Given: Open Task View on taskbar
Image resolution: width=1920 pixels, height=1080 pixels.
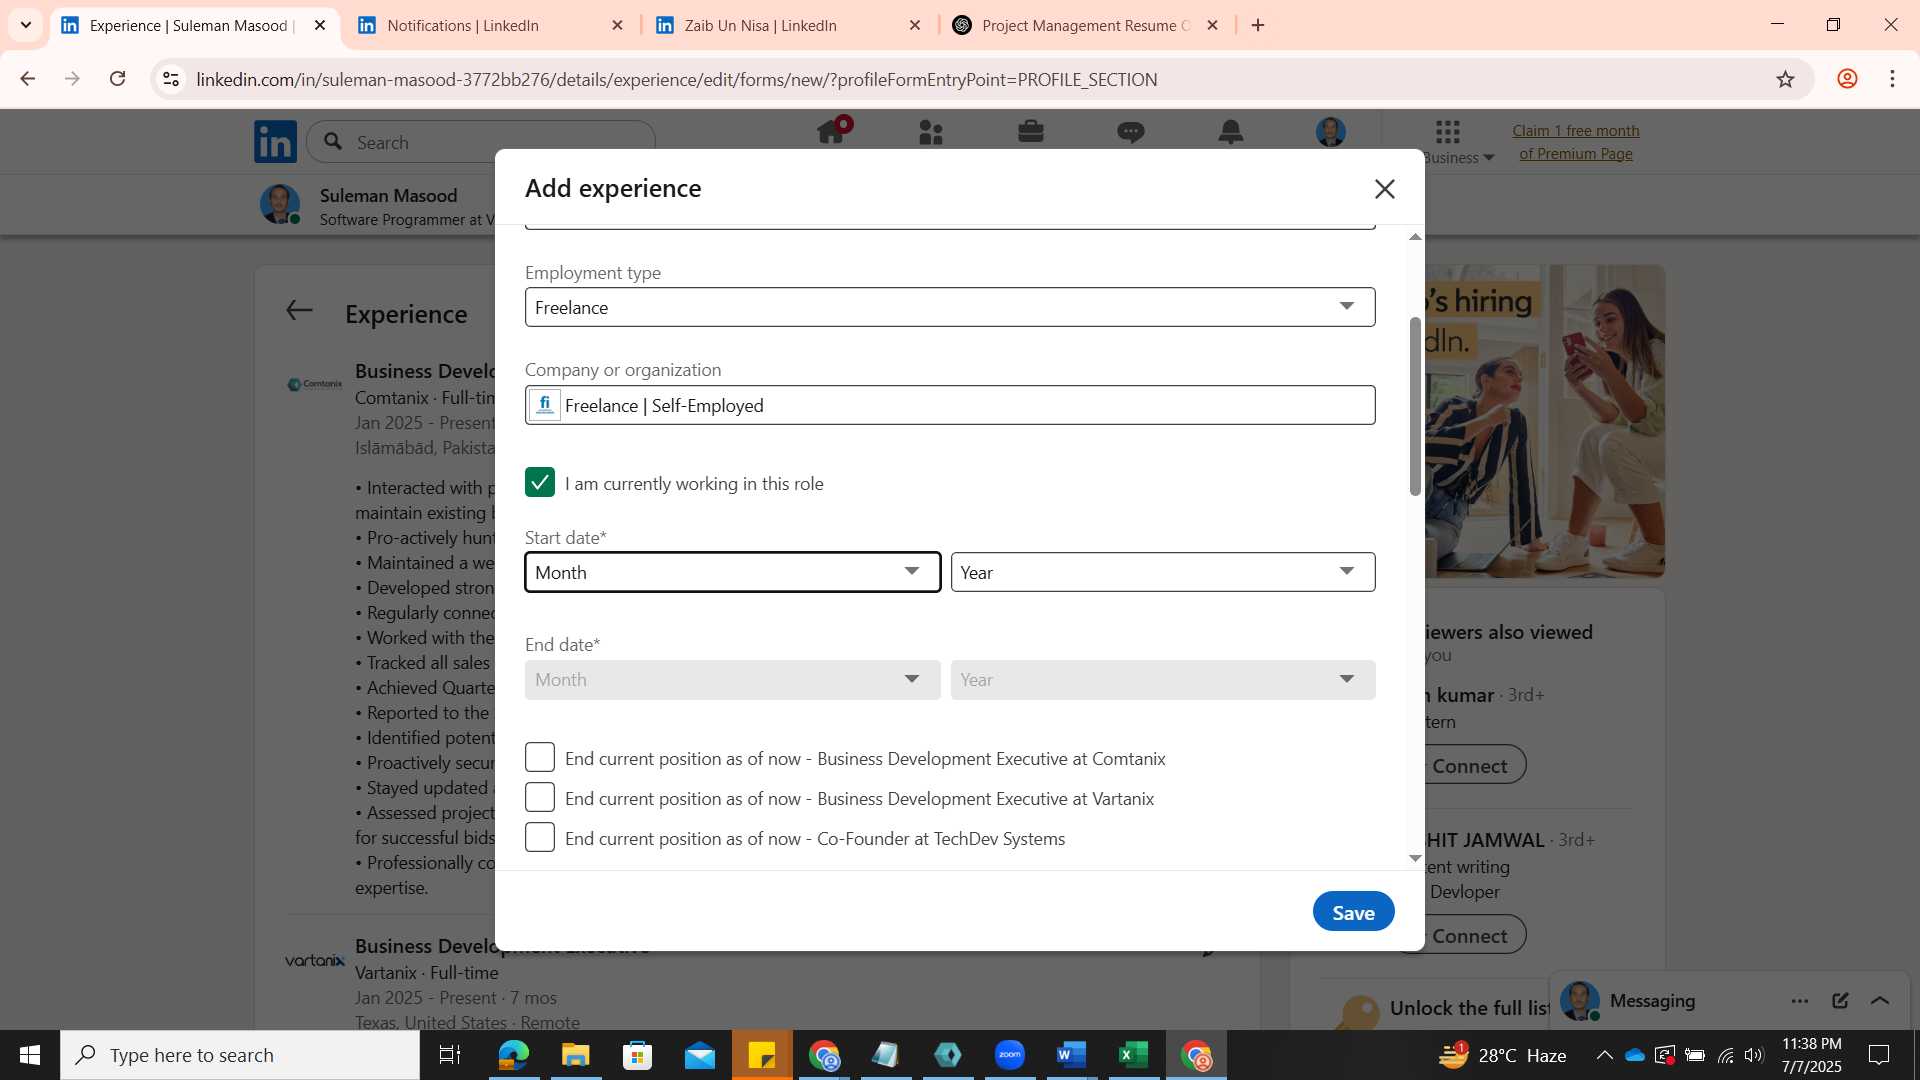Looking at the screenshot, I should (450, 1055).
